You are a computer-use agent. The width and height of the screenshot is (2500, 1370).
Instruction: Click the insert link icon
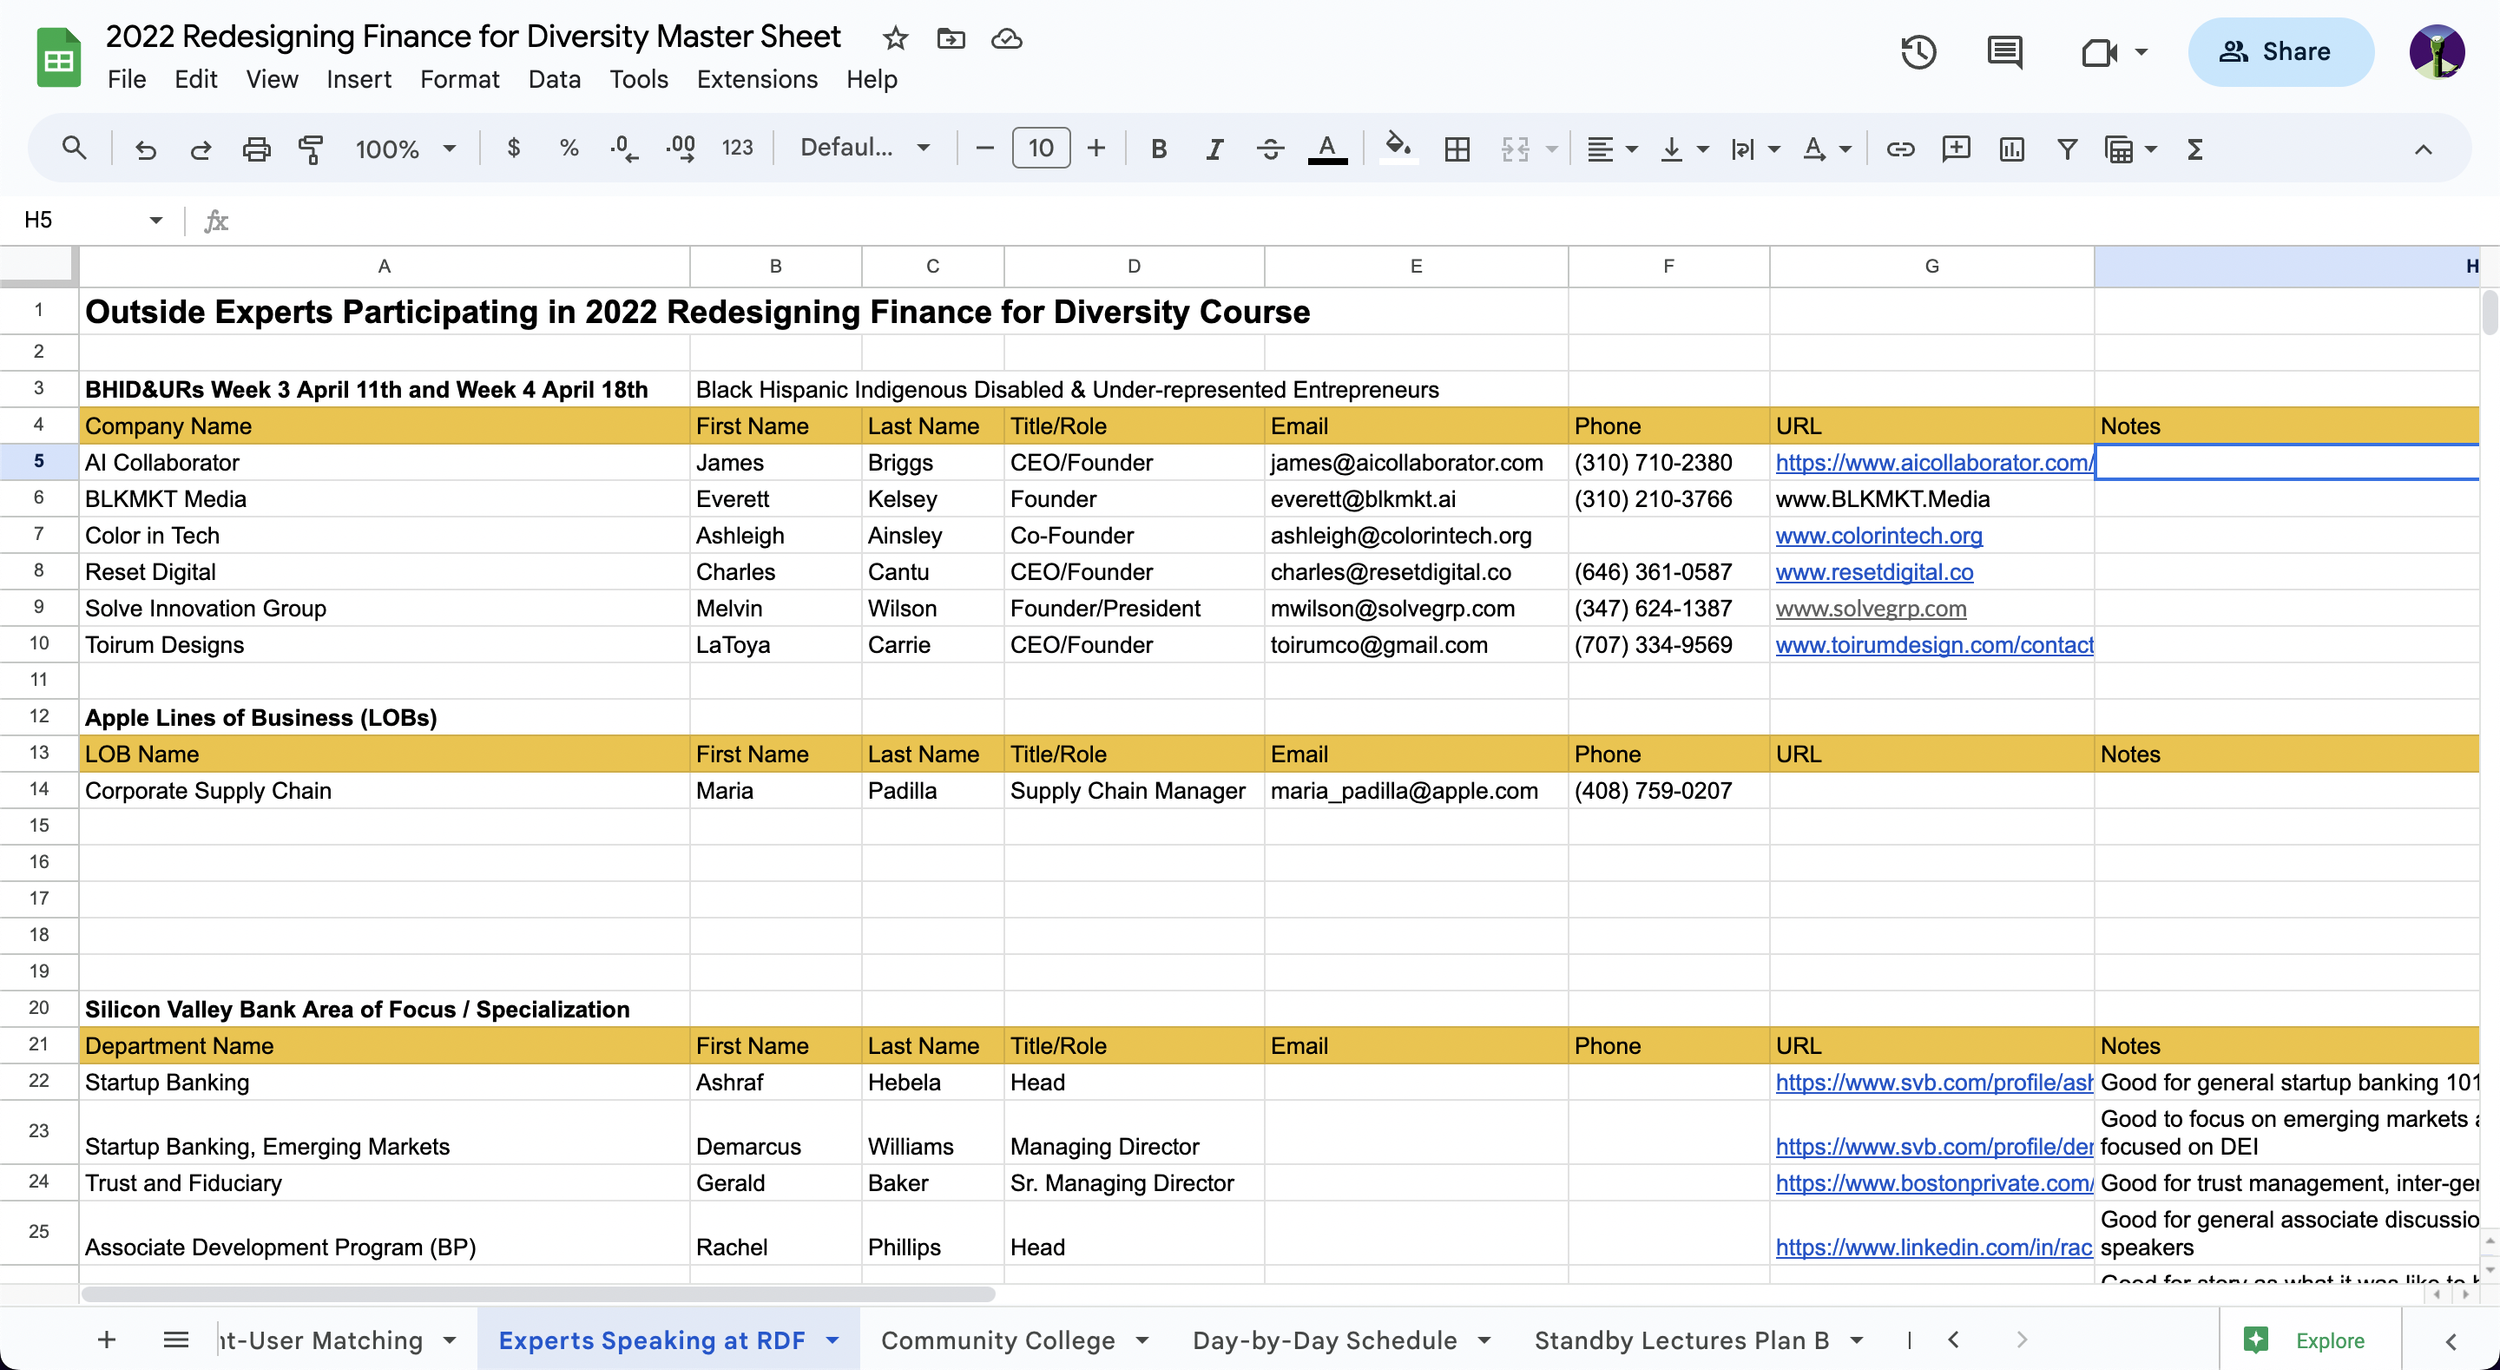point(1900,149)
